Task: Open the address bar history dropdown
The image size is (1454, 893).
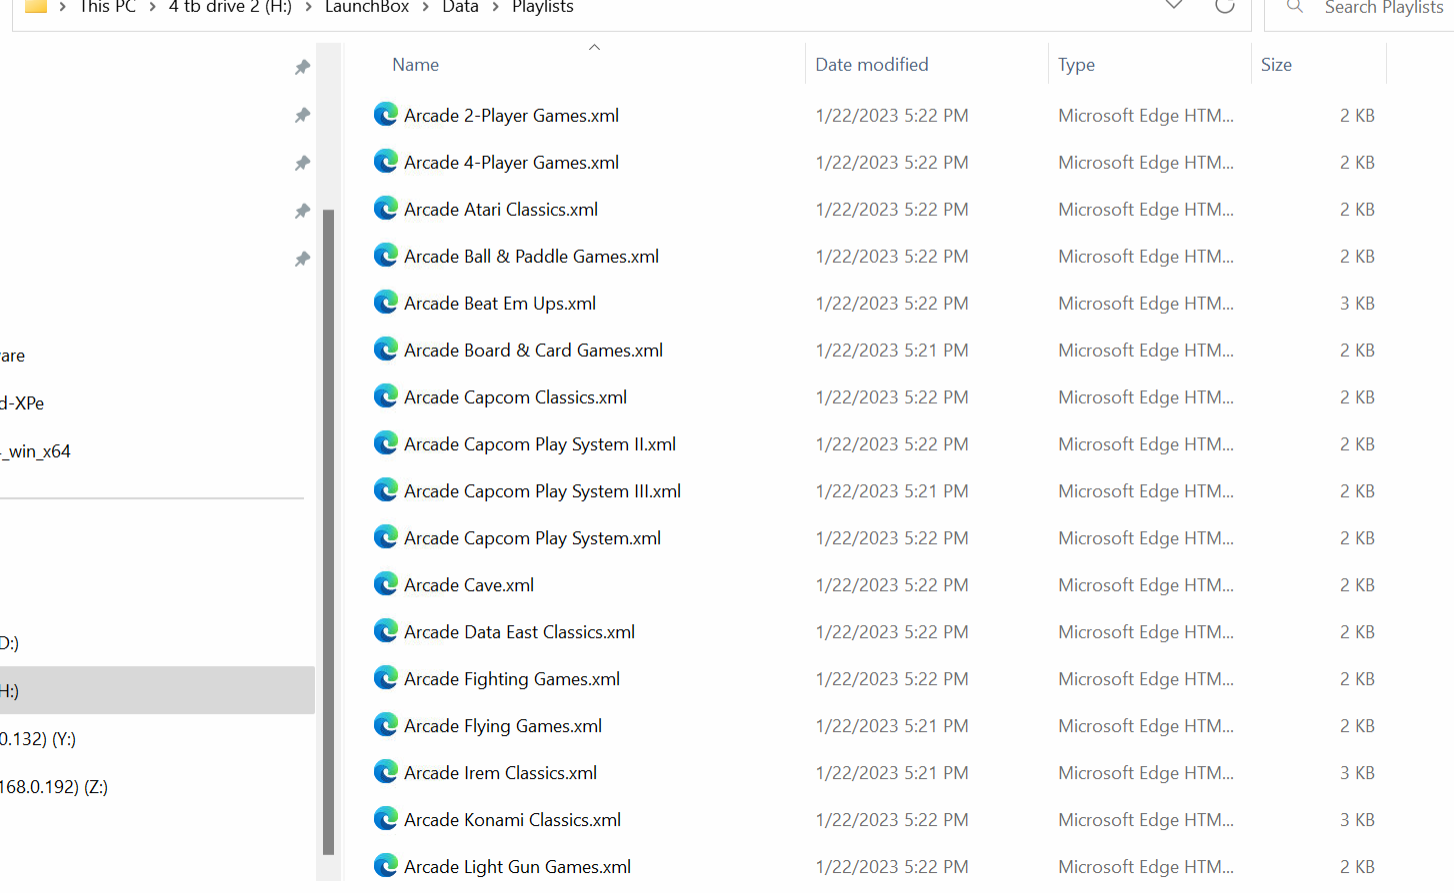Action: pos(1174,6)
